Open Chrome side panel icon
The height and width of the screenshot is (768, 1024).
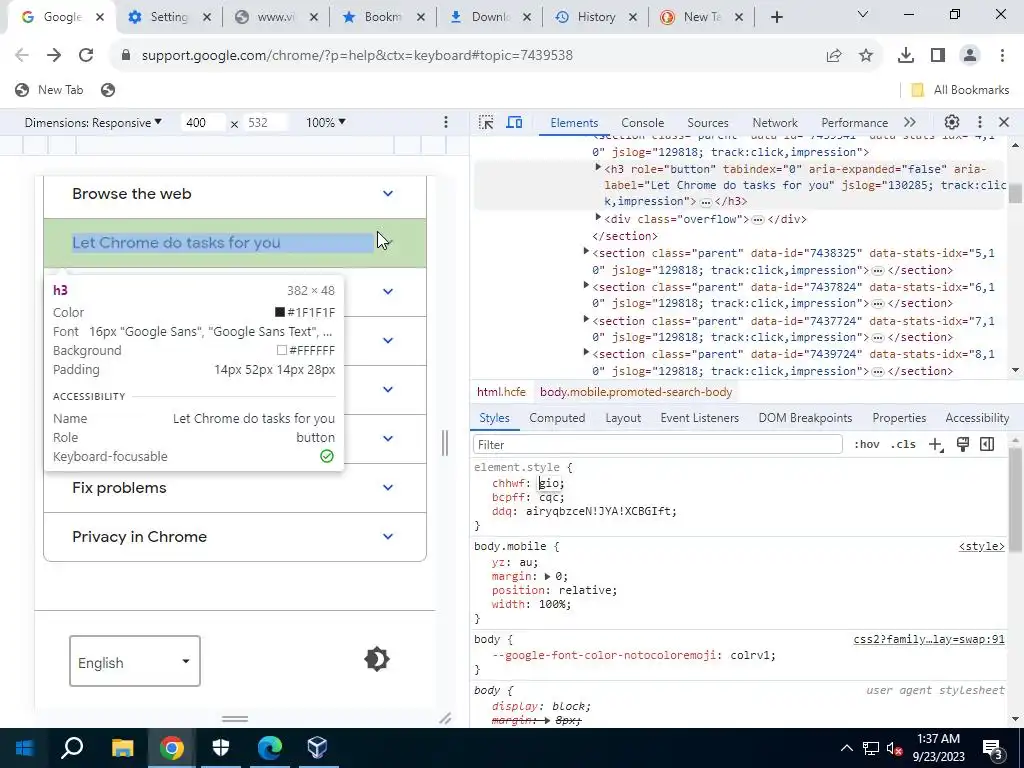tap(938, 56)
